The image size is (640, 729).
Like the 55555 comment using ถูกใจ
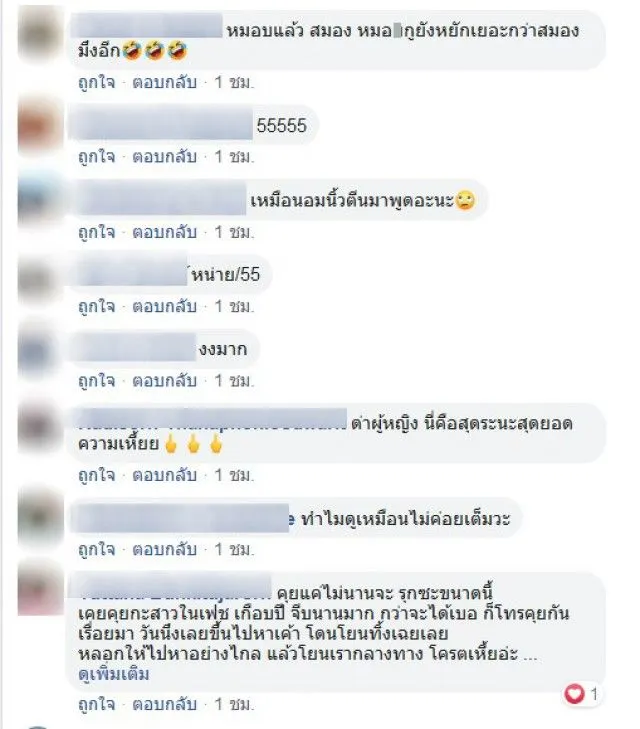pyautogui.click(x=97, y=157)
